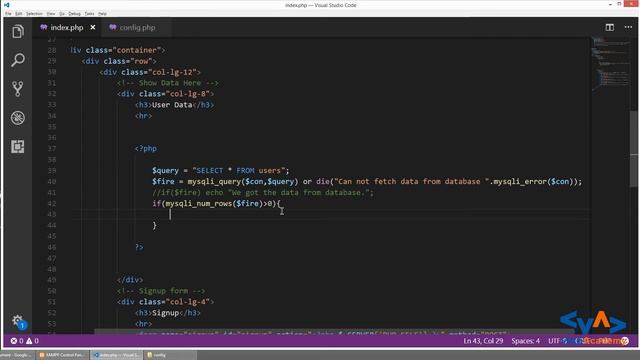
Task: Click line number 44 in the gutter
Action: pos(52,225)
